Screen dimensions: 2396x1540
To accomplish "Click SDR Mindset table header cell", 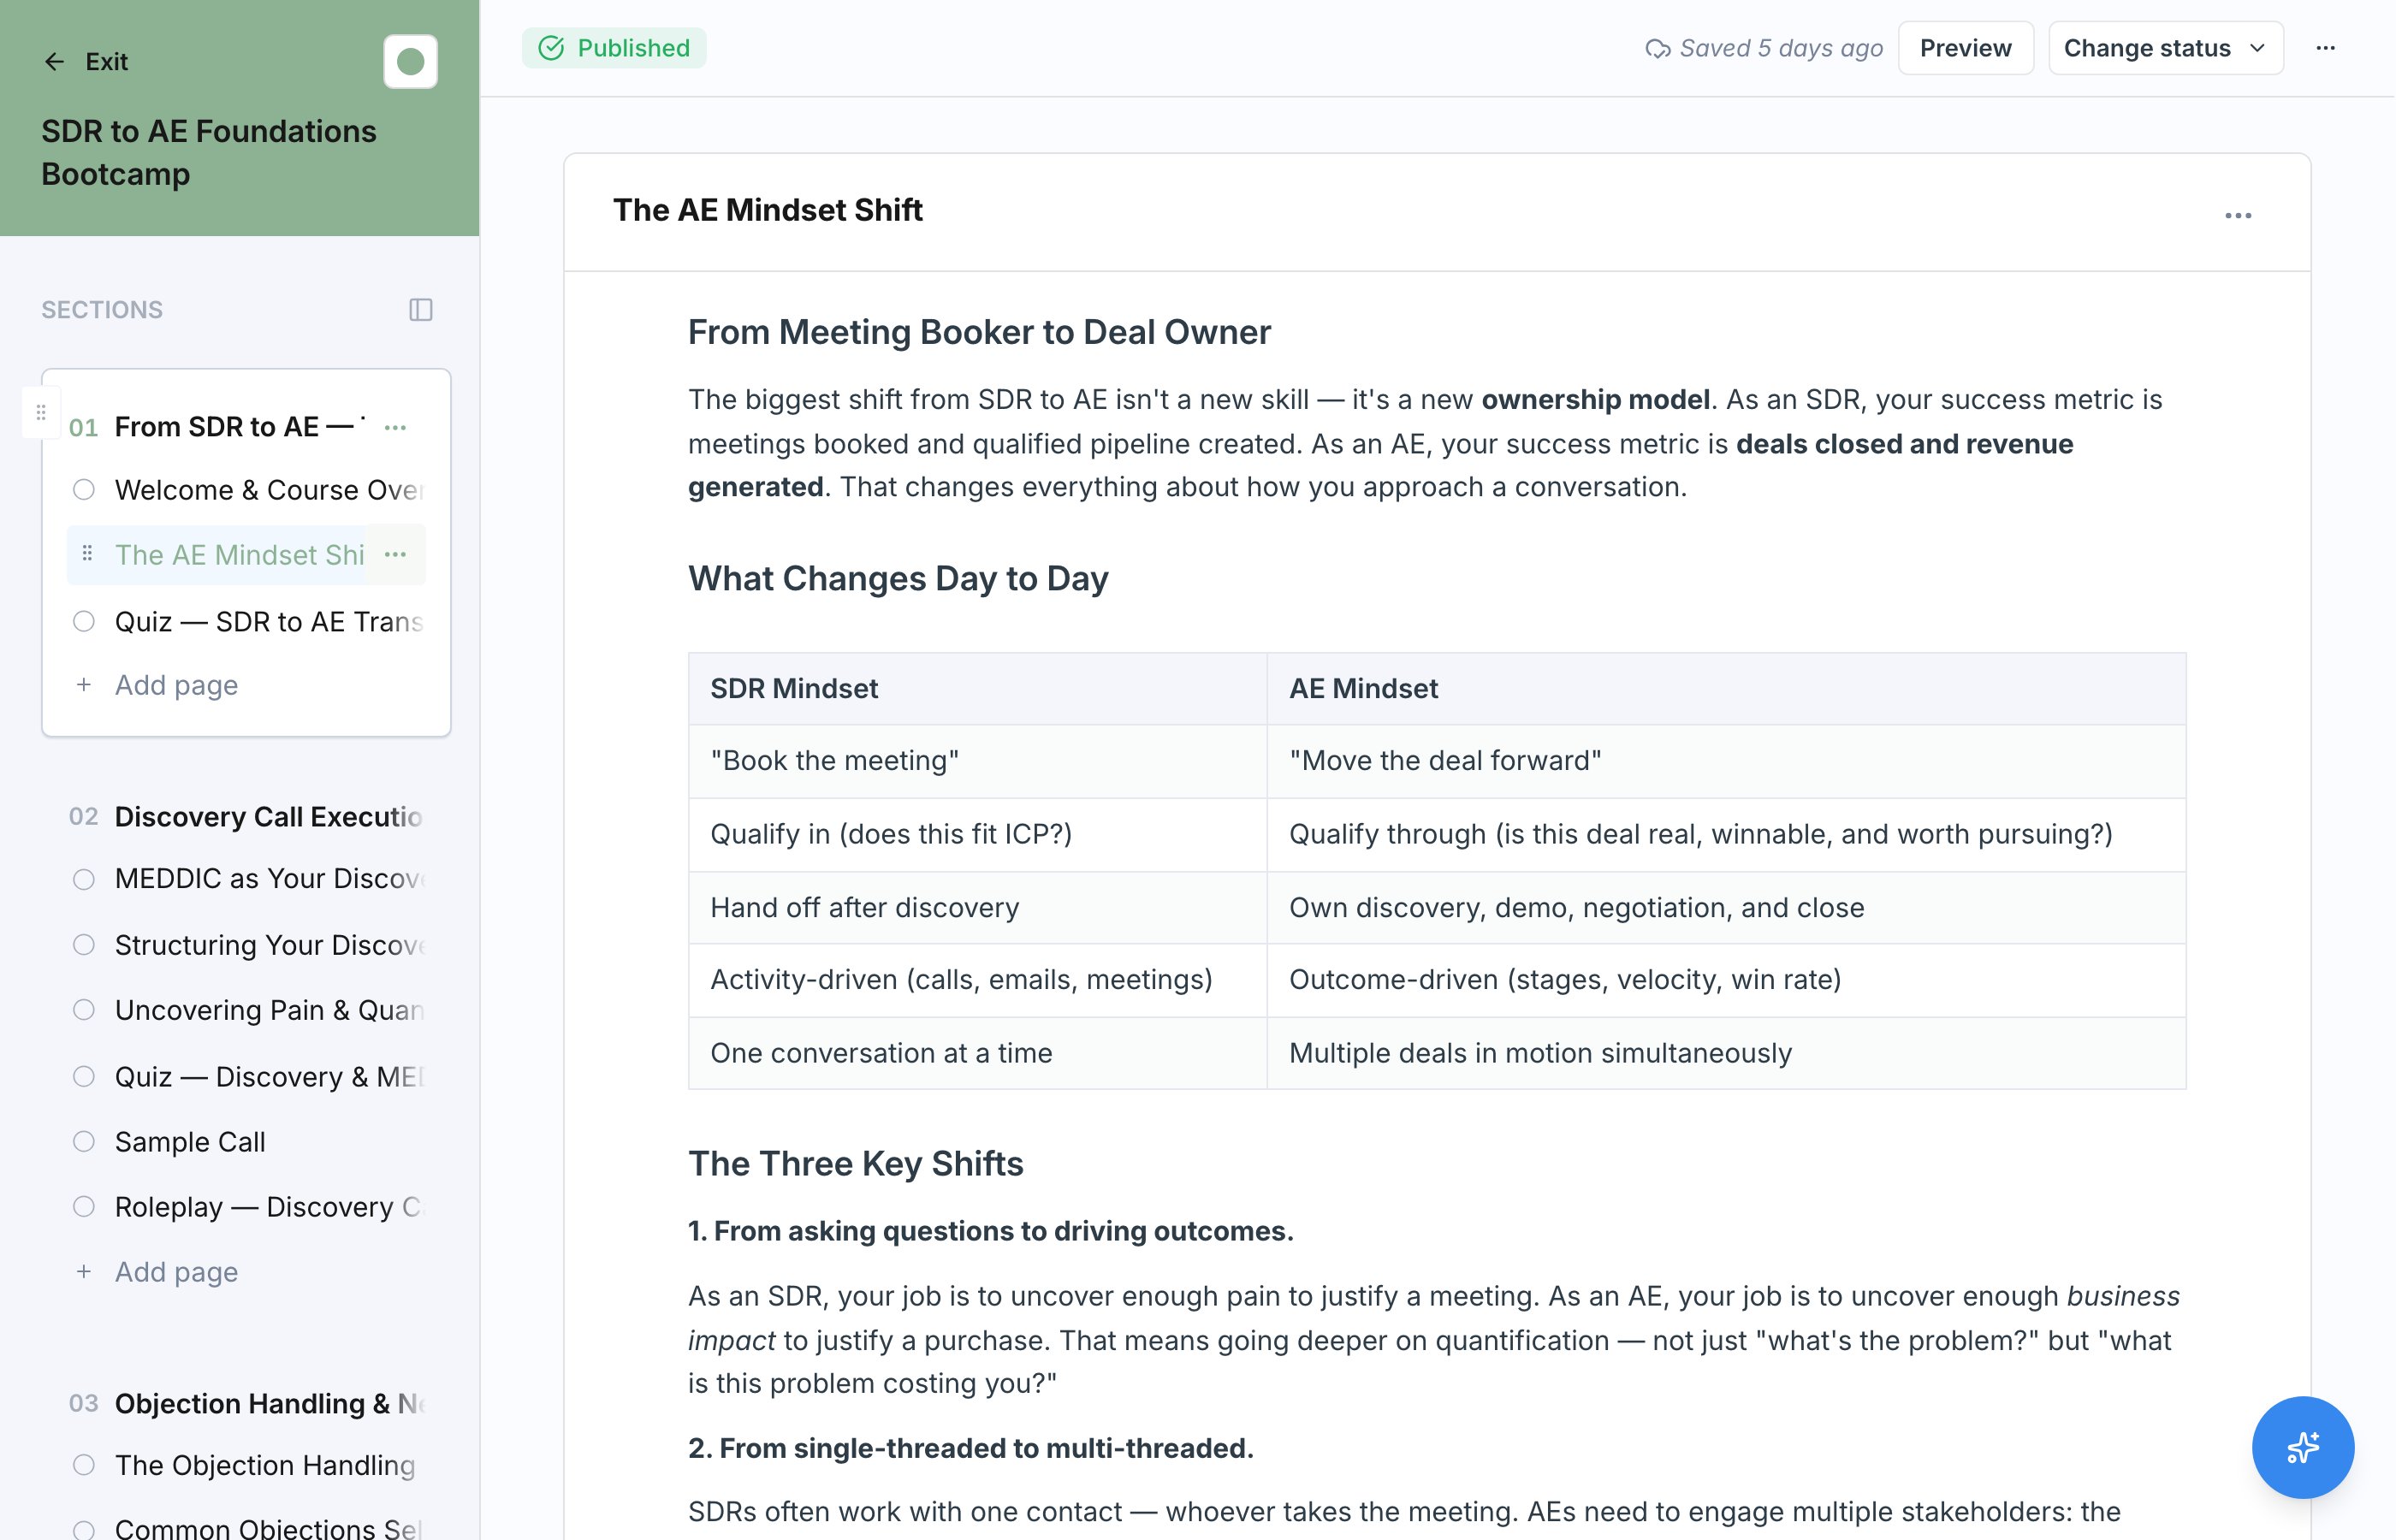I will click(x=977, y=689).
